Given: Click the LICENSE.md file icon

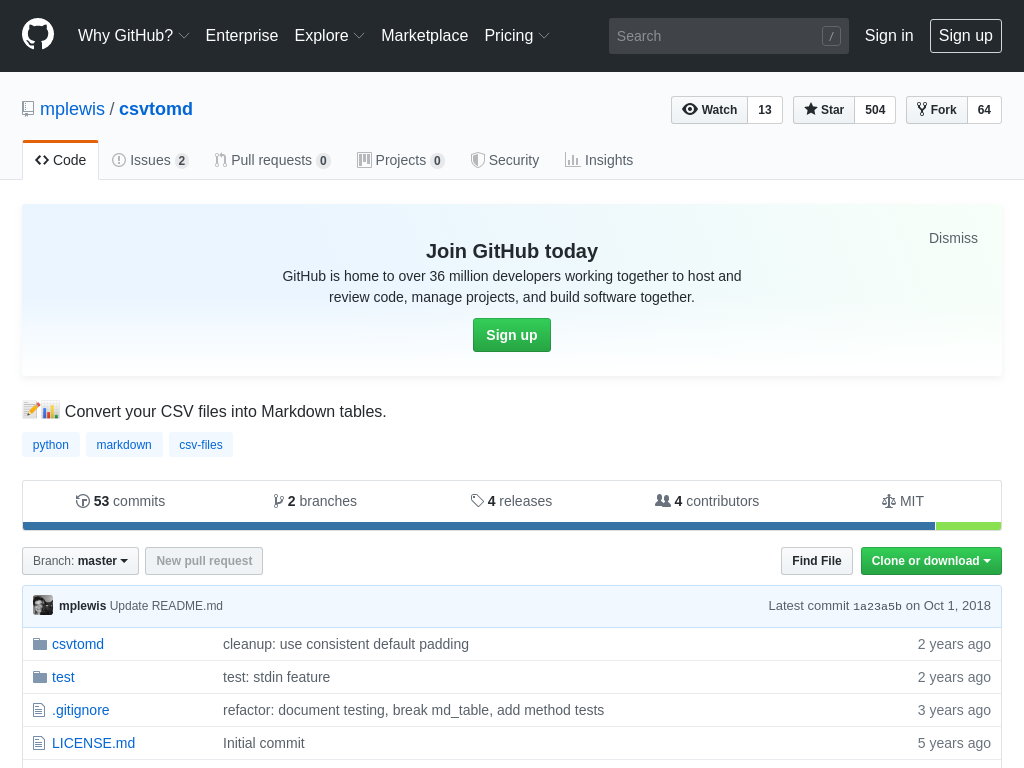Looking at the screenshot, I should coord(40,743).
